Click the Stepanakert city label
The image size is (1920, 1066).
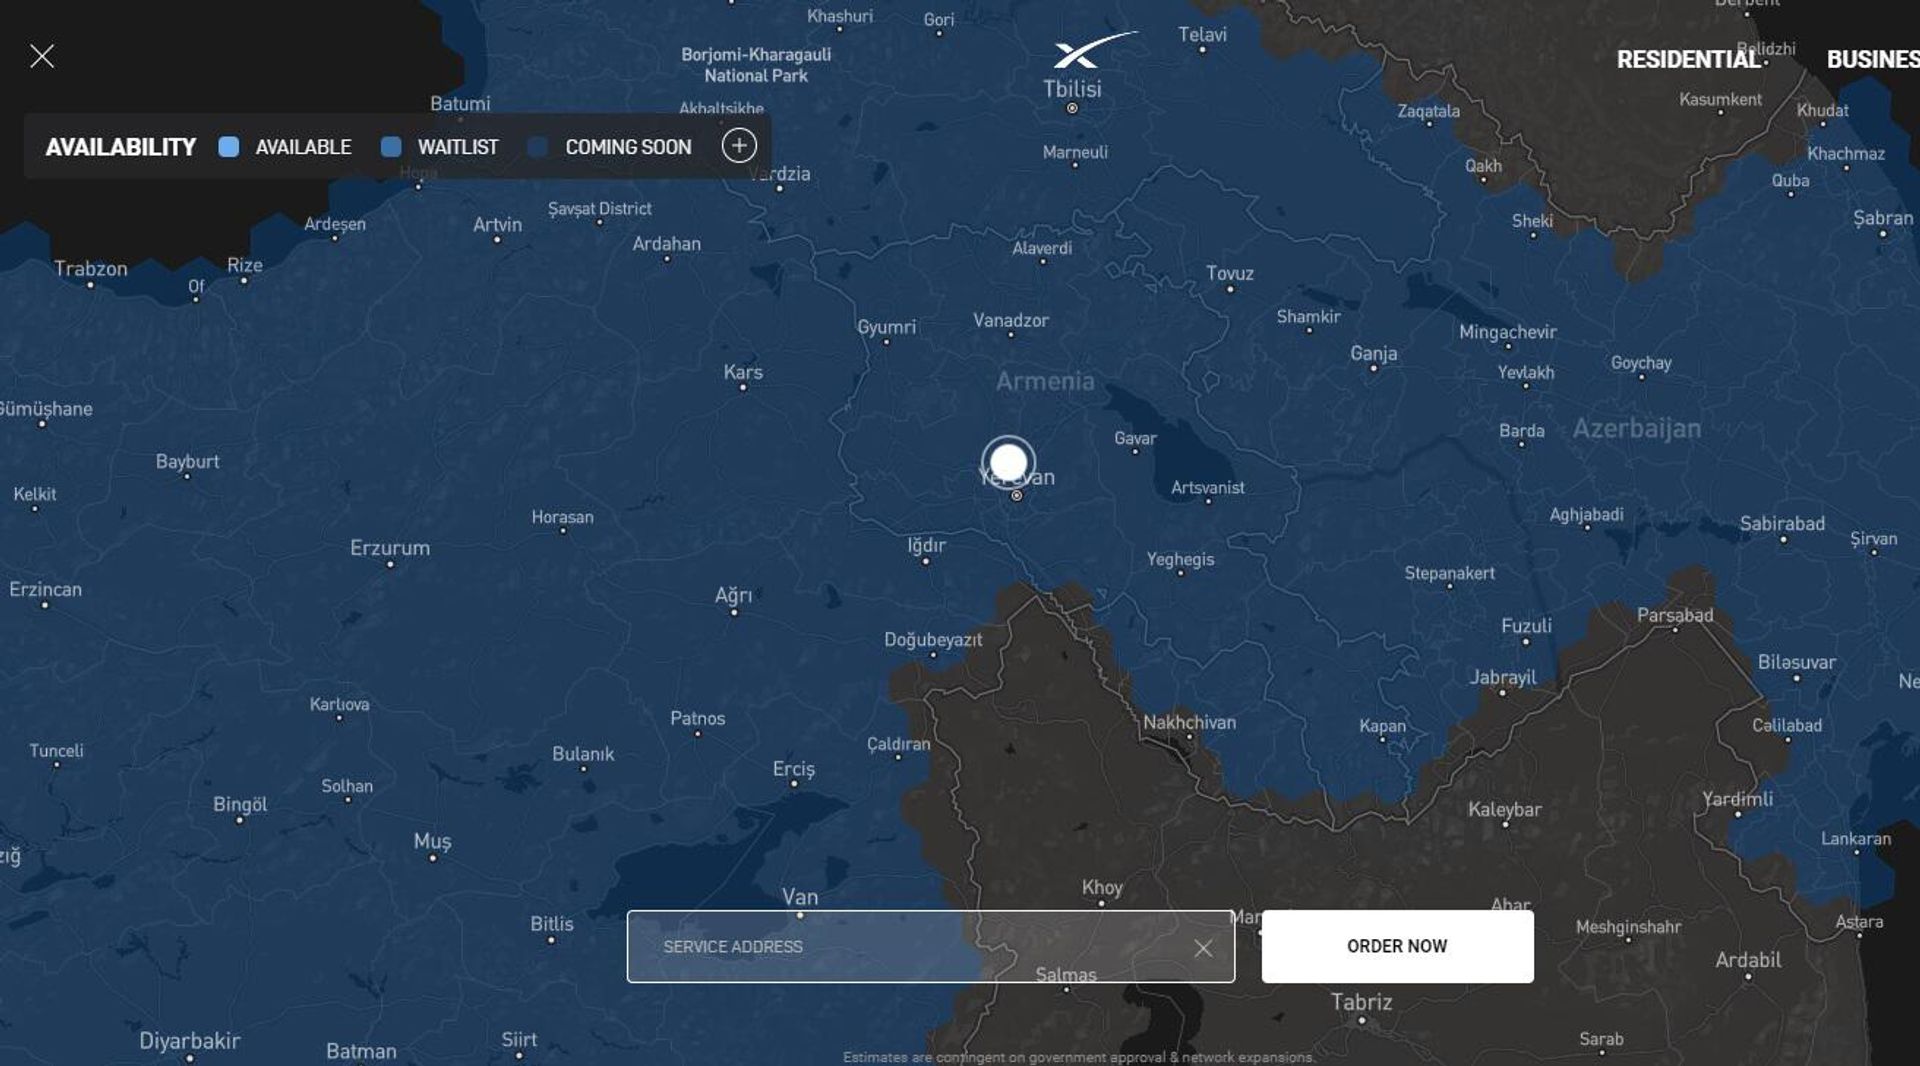point(1449,573)
